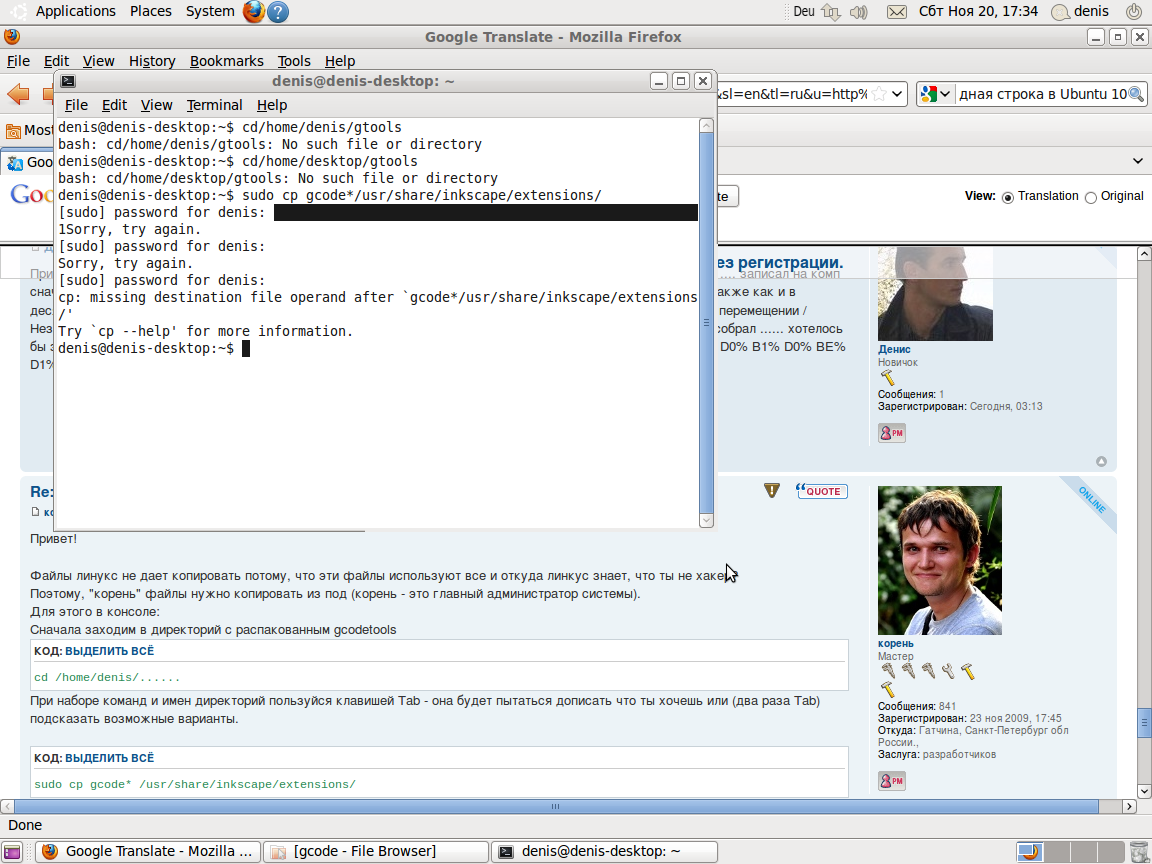Open the terminal Help menu
Screen dimensions: 1152x864
(272, 105)
